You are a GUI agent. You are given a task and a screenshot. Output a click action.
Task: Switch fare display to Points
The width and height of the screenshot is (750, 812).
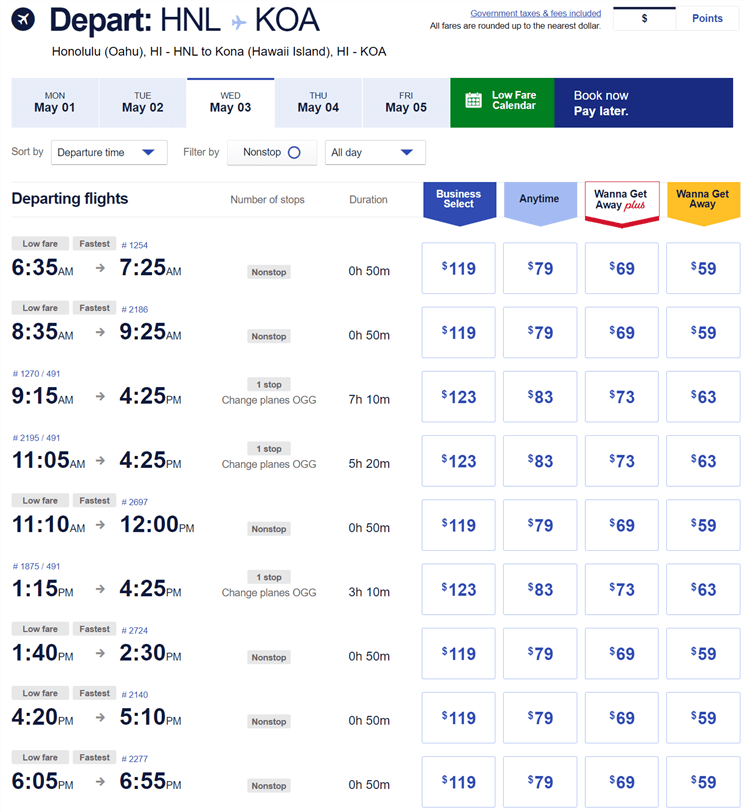pos(707,18)
